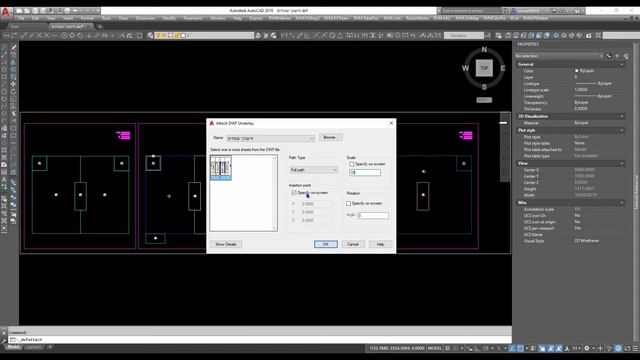Viewport: 640px width, 360px height.
Task: Click the rotation Angle input field
Action: [x=373, y=215]
